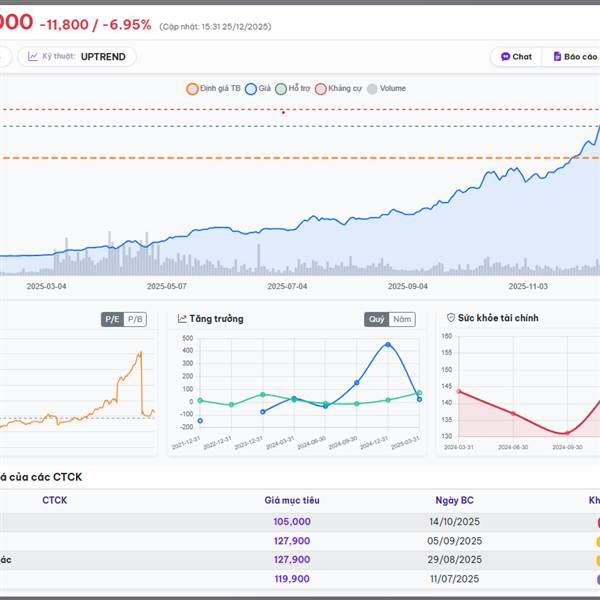Toggle the Kháng cự resistance legend item
Viewport: 600px width, 600px height.
[x=339, y=88]
